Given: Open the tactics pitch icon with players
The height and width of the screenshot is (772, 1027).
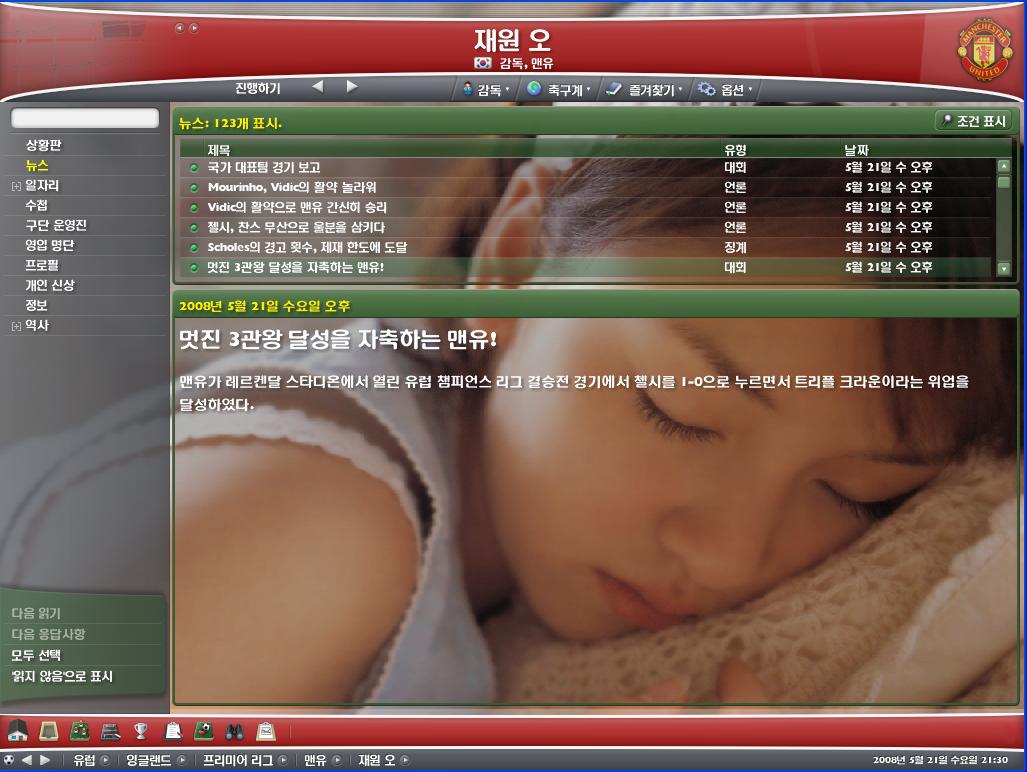Looking at the screenshot, I should pyautogui.click(x=79, y=731).
